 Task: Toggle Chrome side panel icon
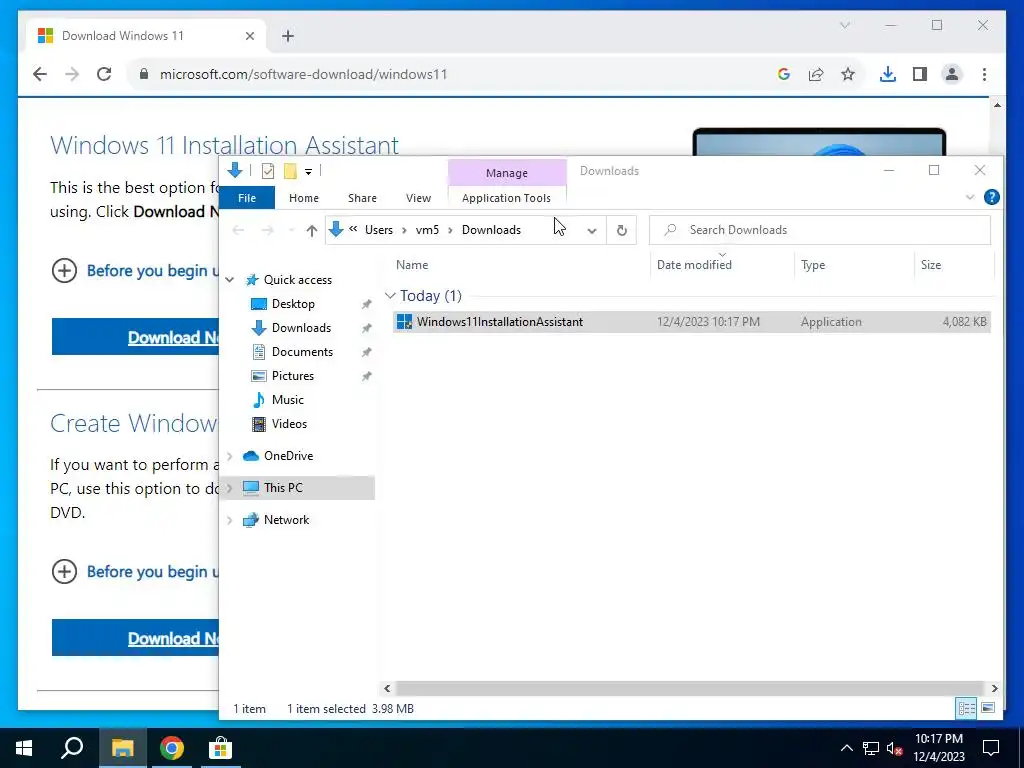point(920,74)
